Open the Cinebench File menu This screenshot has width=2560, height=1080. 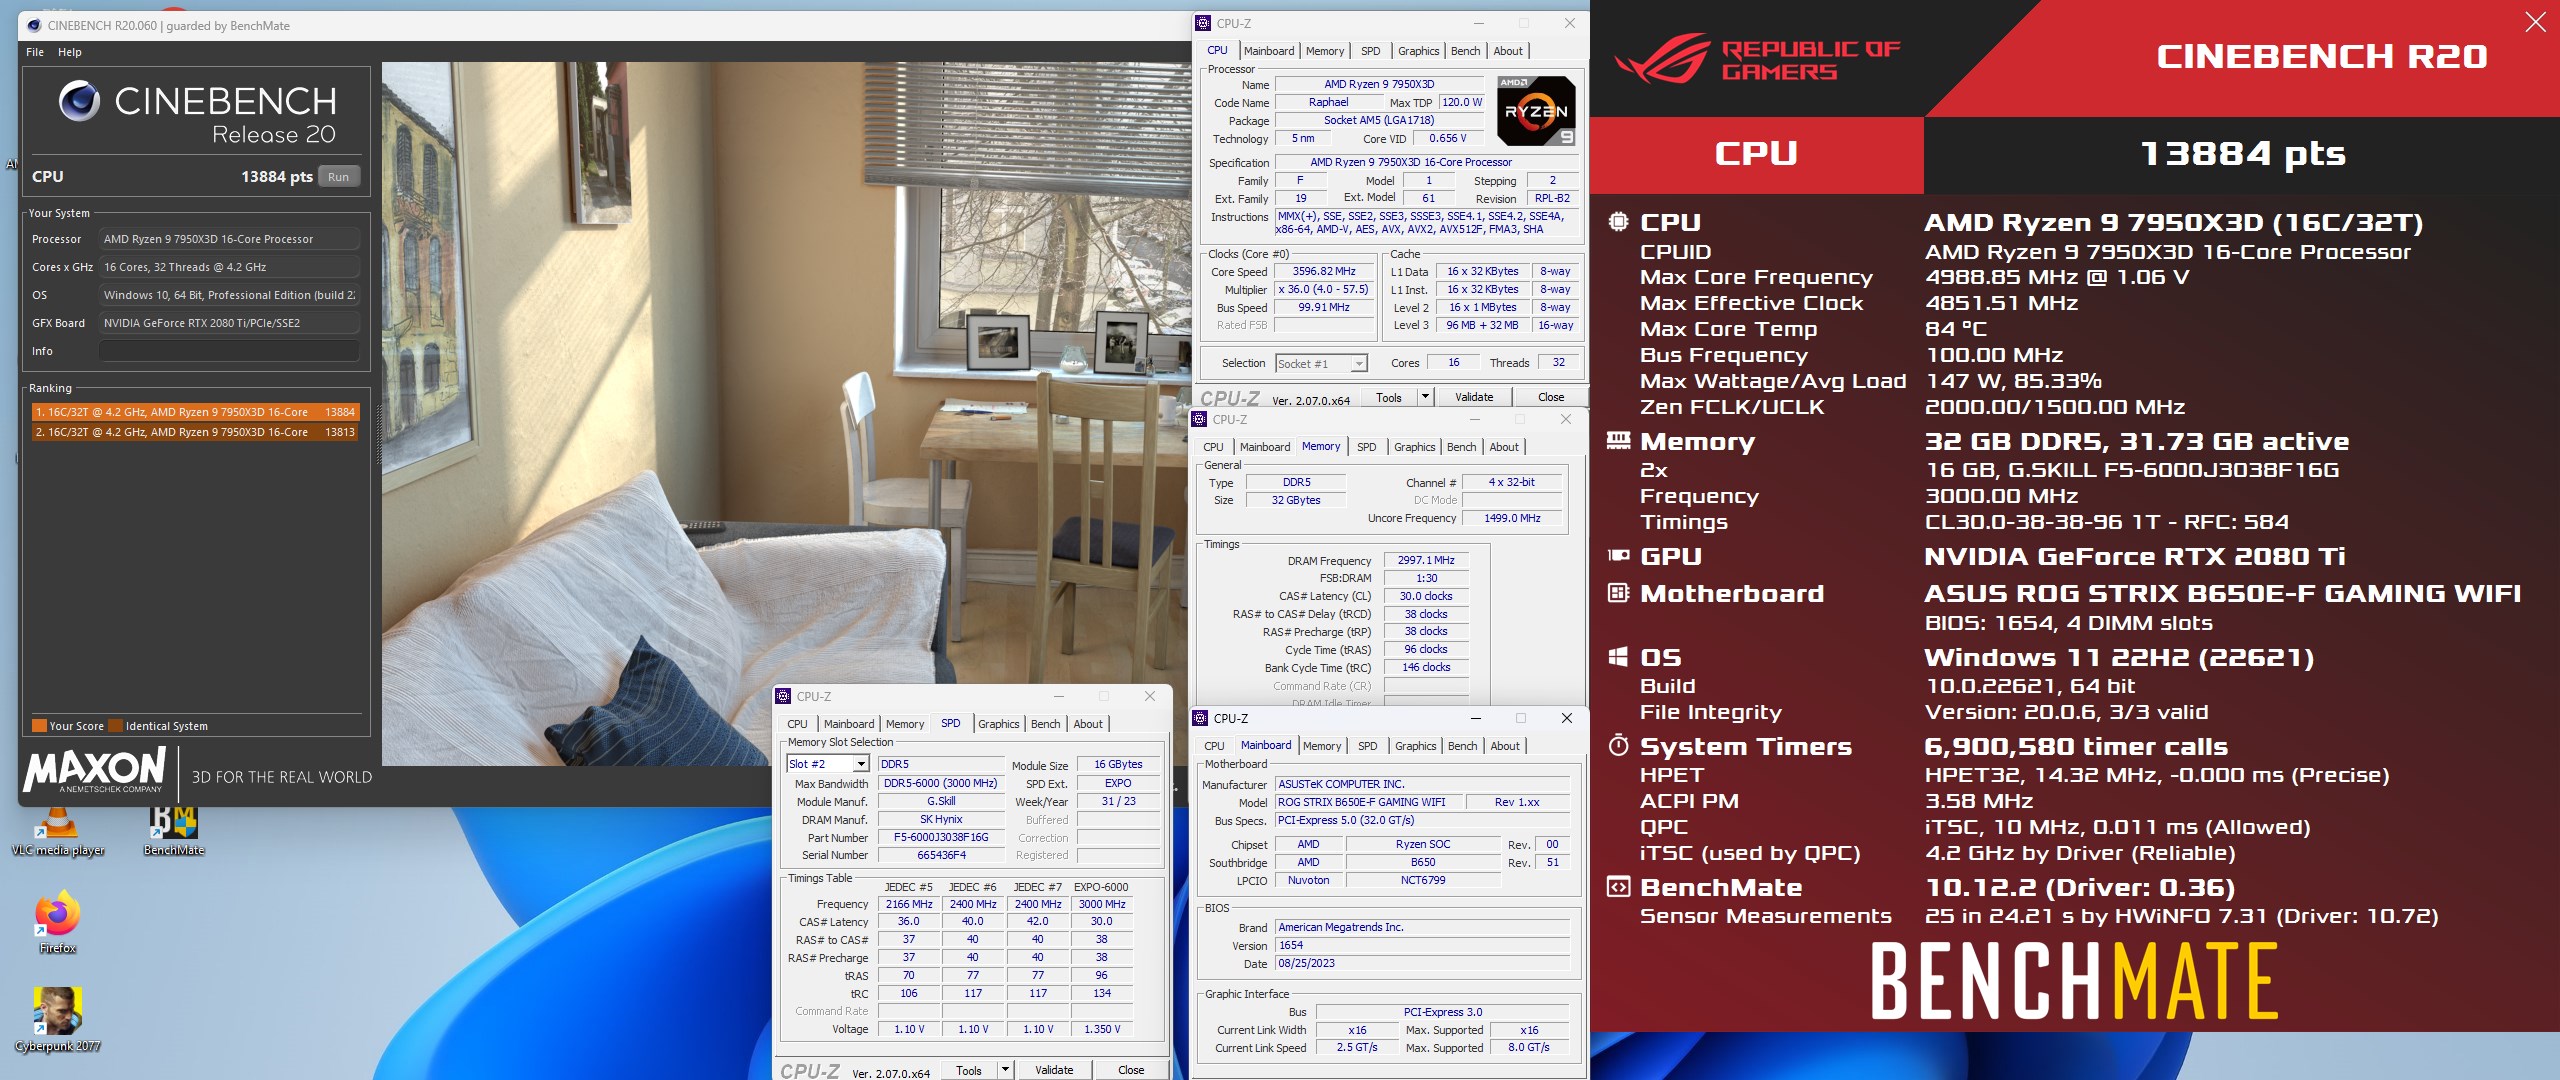[x=35, y=52]
